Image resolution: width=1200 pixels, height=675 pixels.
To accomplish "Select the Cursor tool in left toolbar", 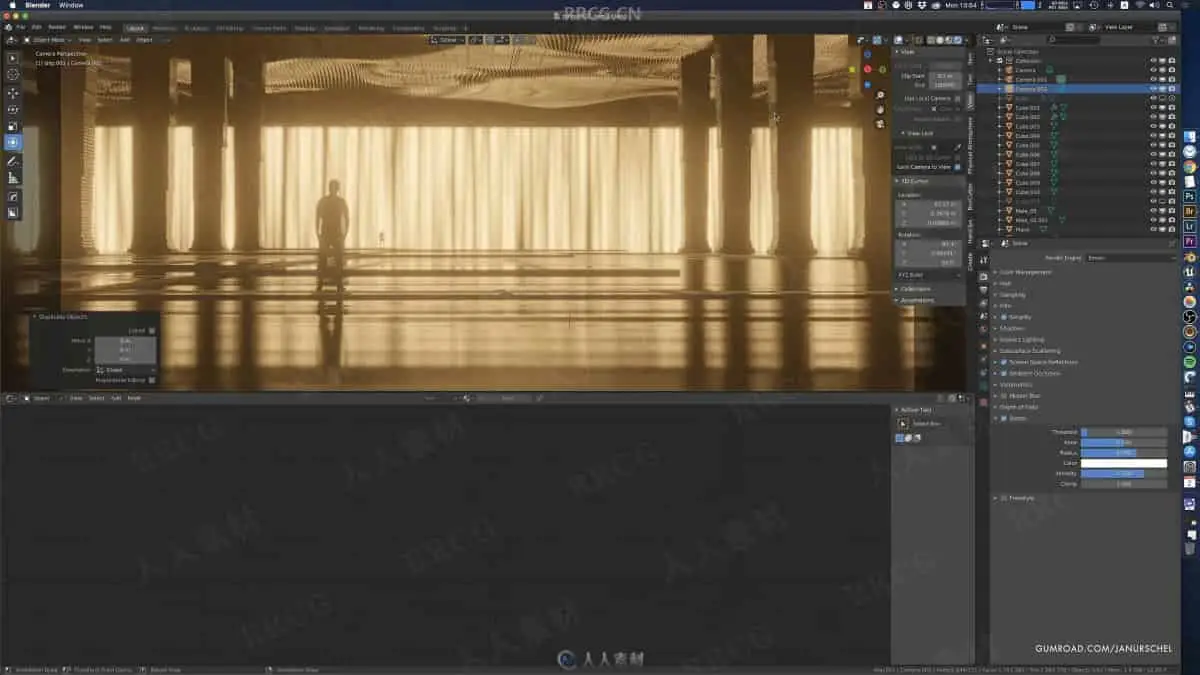I will pyautogui.click(x=13, y=74).
